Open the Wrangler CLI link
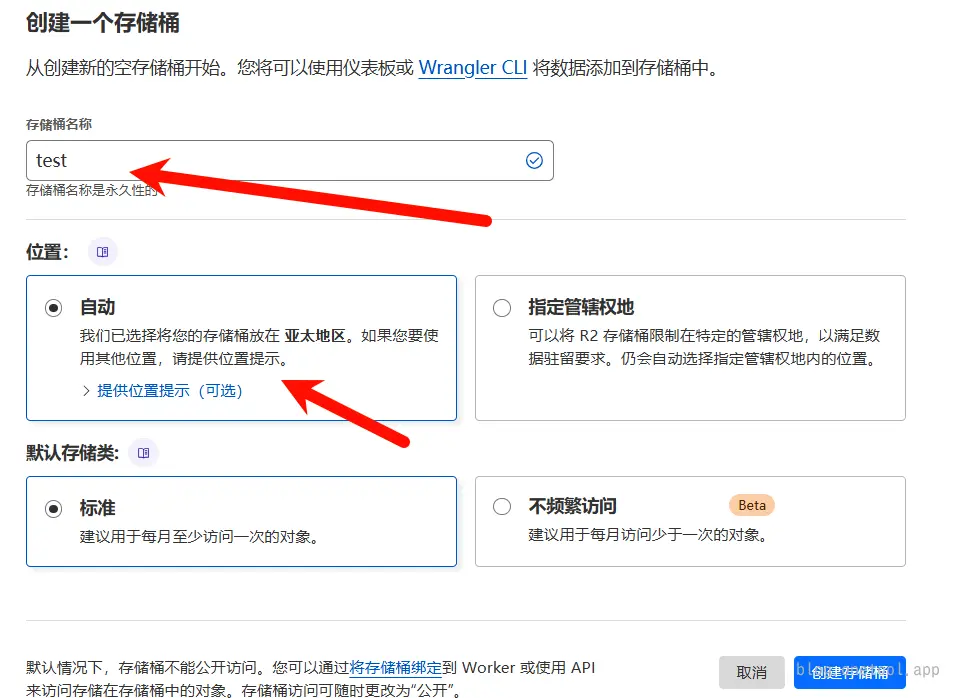This screenshot has width=960, height=698. click(472, 69)
